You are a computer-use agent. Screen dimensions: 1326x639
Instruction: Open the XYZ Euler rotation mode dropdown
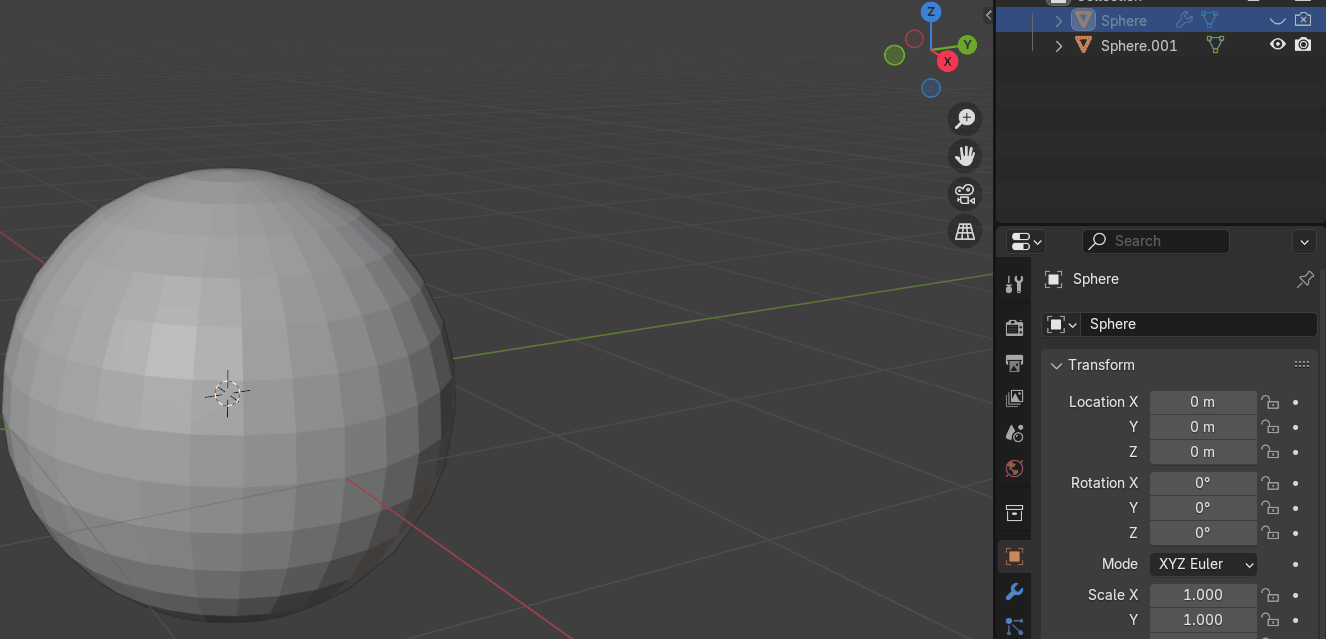click(1203, 564)
